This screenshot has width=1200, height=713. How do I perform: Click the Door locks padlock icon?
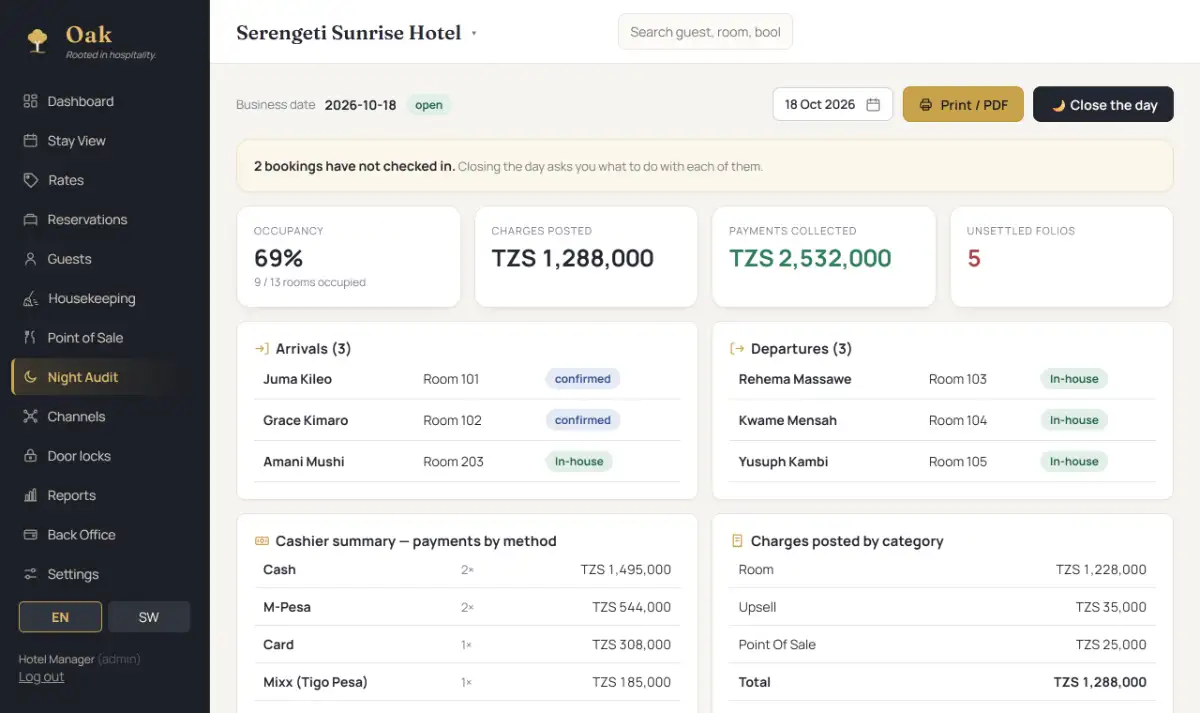tap(30, 456)
